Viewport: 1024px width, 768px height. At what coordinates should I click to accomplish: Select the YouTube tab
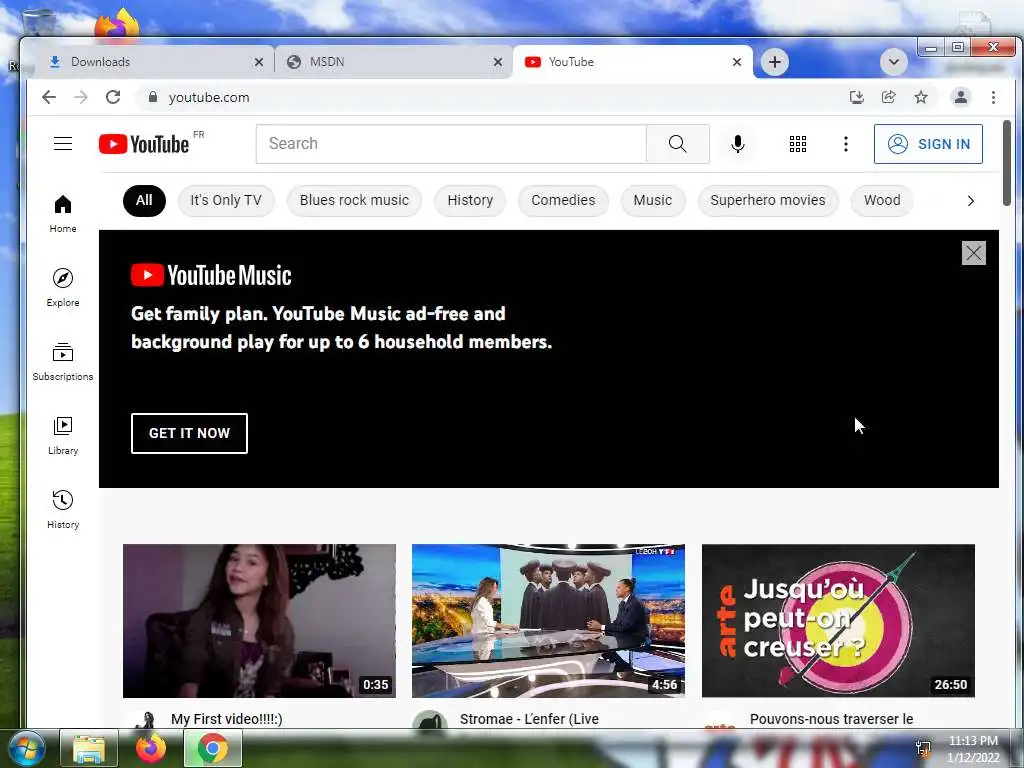[x=632, y=62]
